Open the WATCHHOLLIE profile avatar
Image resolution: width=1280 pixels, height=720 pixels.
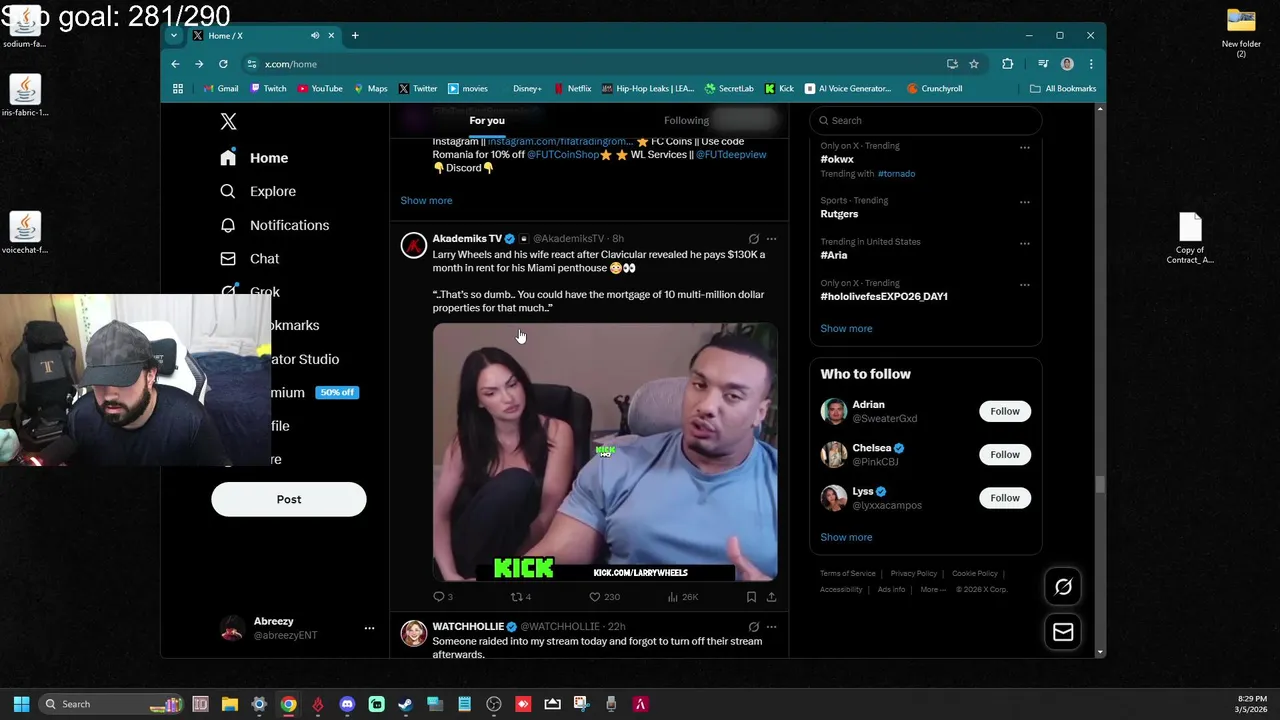(414, 634)
